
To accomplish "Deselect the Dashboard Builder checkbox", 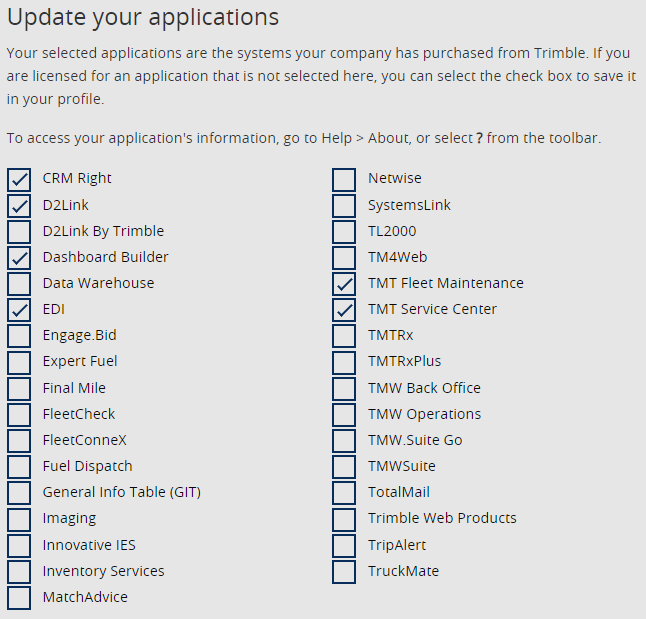I will pyautogui.click(x=19, y=257).
